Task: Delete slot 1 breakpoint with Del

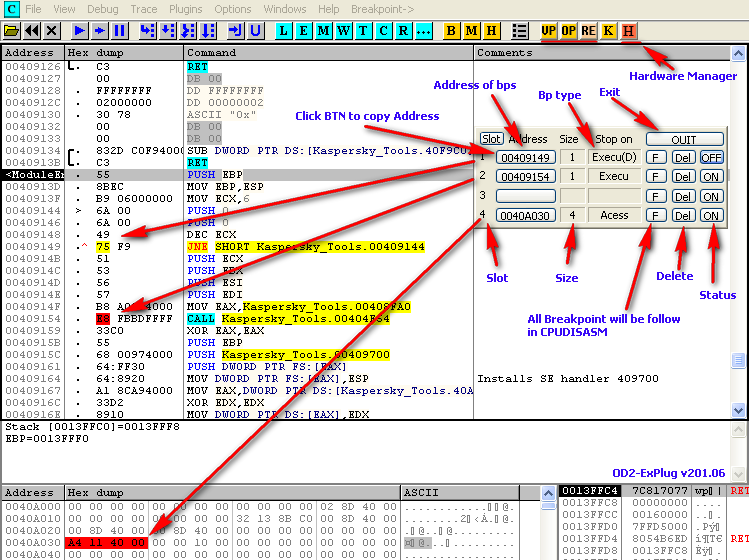Action: click(683, 157)
